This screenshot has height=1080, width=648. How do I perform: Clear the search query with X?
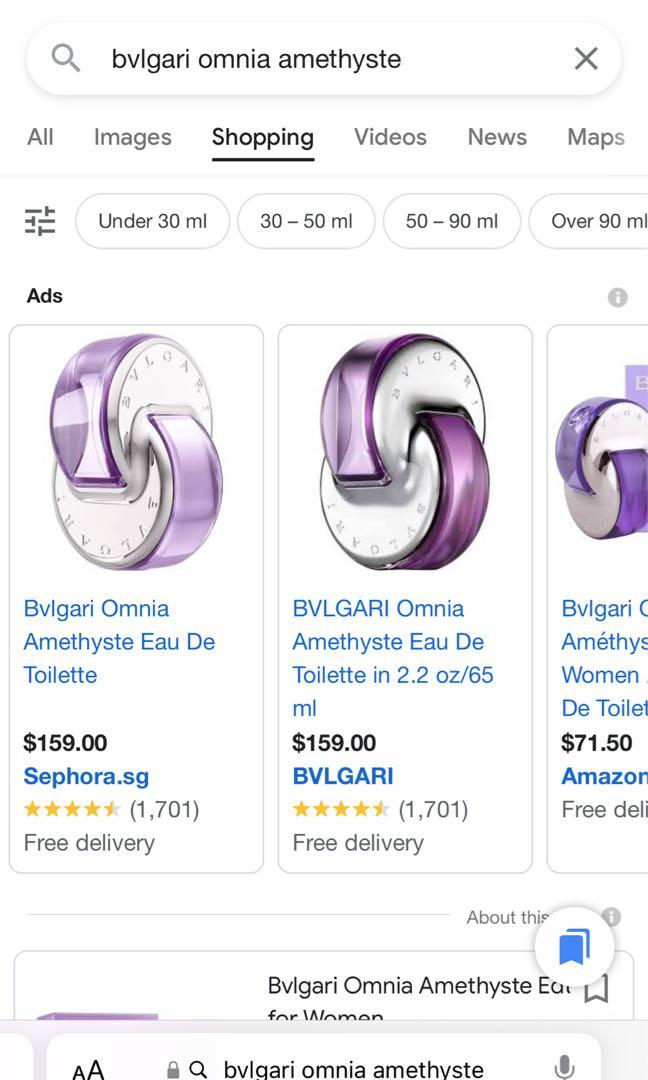(x=586, y=59)
